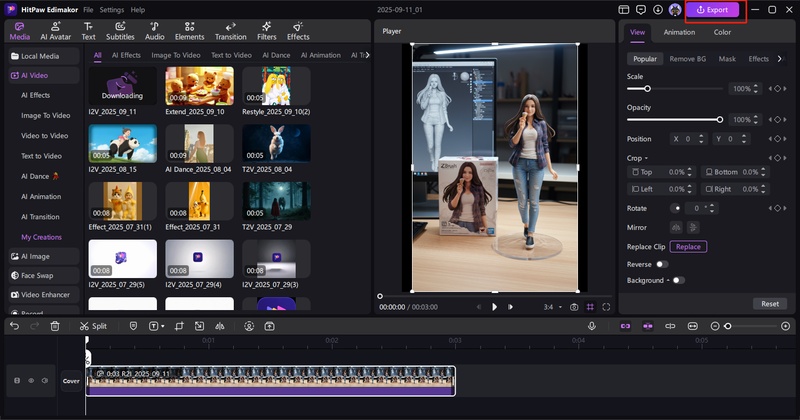Image resolution: width=800 pixels, height=420 pixels.
Task: Open the Settings menu
Action: tap(112, 10)
